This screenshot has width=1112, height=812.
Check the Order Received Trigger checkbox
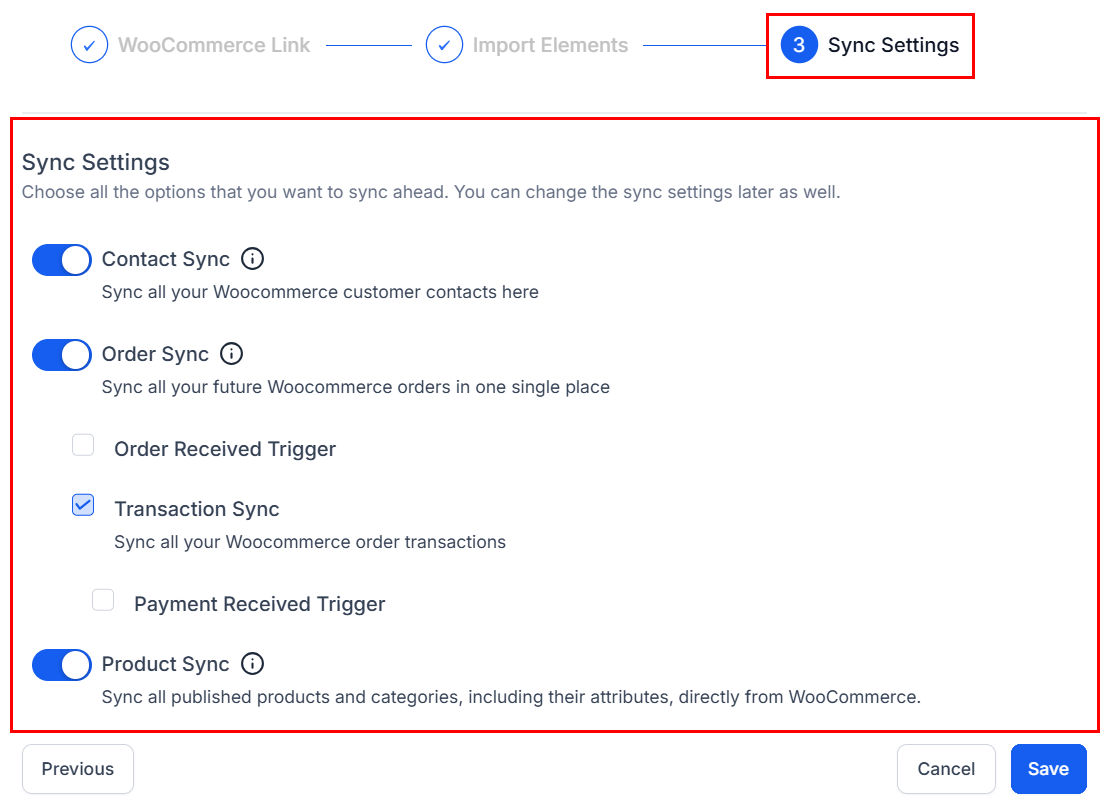pyautogui.click(x=83, y=445)
